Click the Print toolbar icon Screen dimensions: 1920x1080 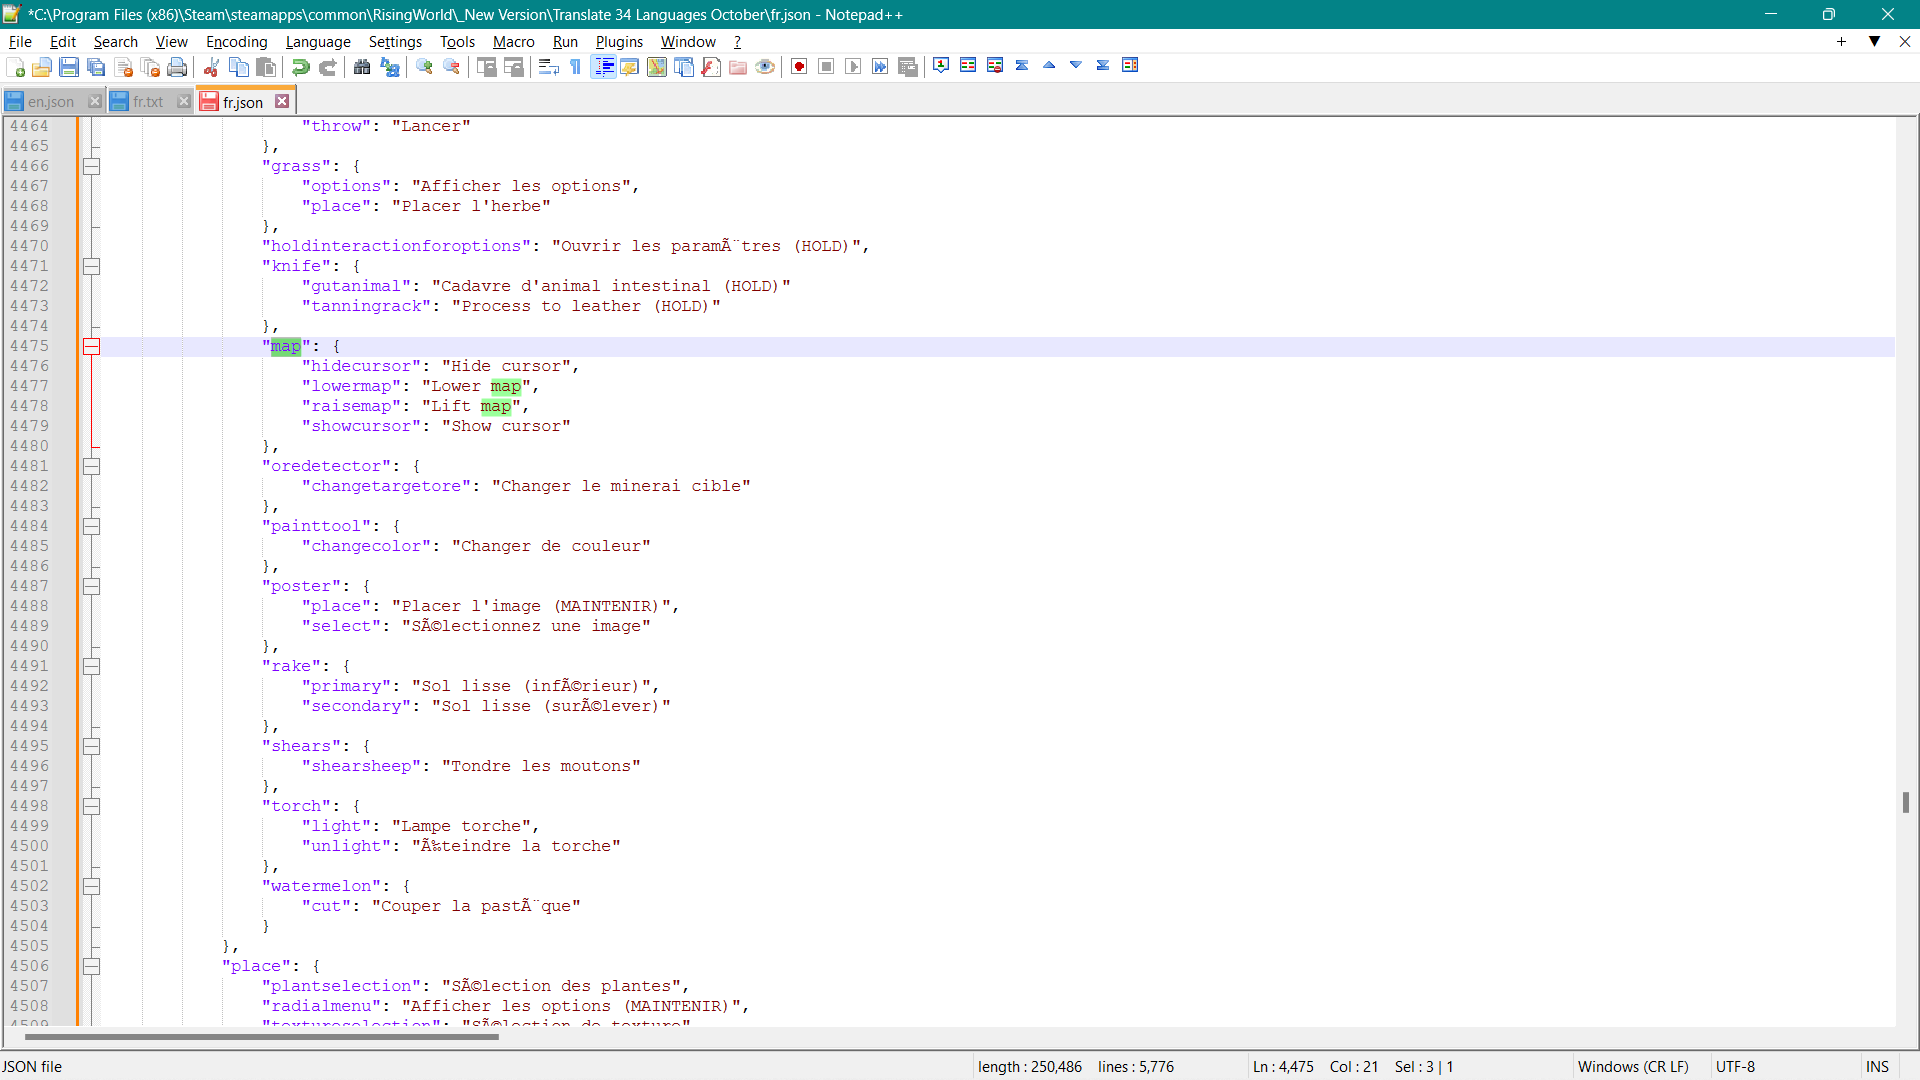177,67
